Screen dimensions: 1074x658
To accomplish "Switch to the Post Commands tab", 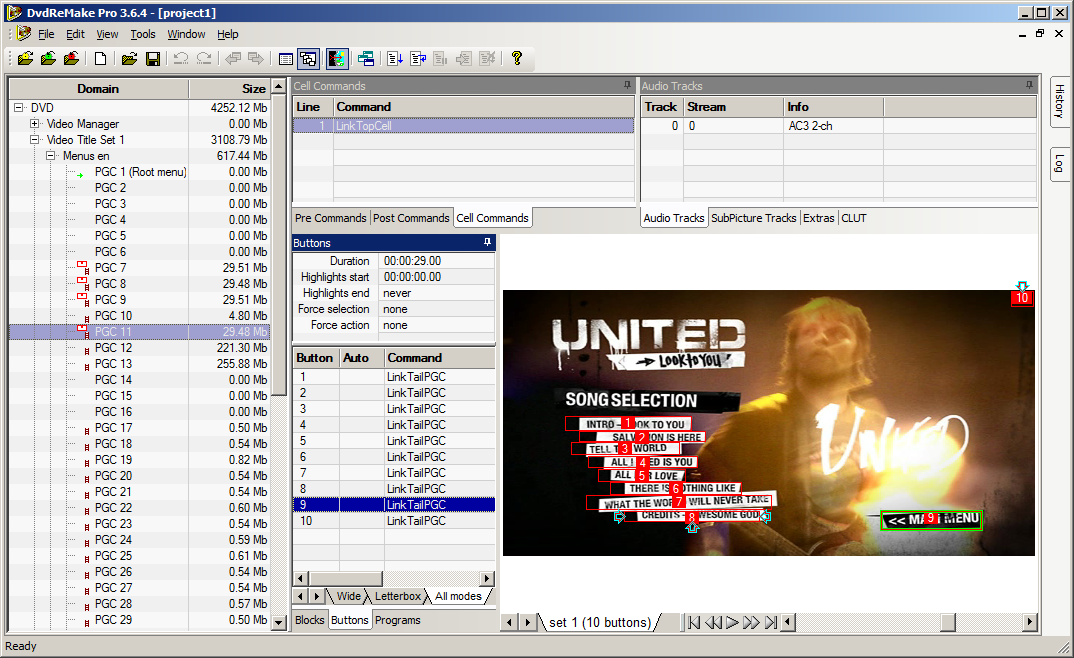I will tap(411, 218).
